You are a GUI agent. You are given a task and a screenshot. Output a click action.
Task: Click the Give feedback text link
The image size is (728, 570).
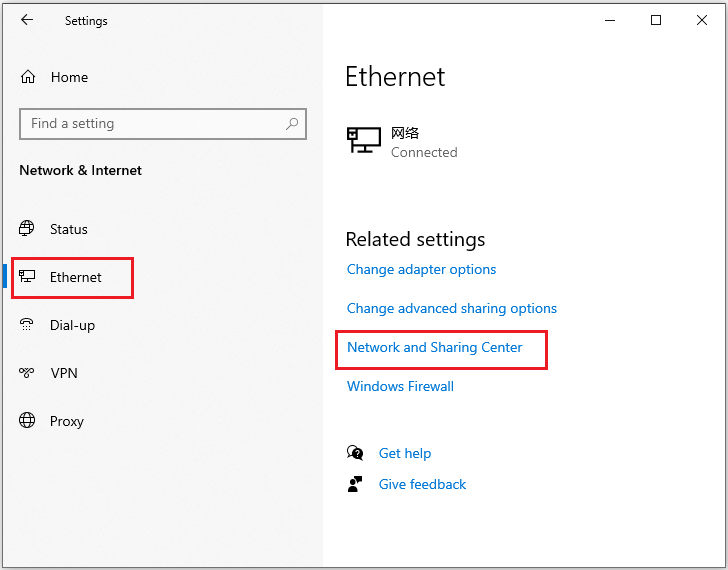coord(422,484)
